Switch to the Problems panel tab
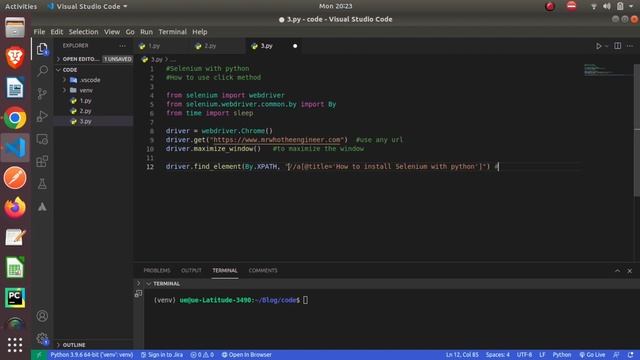The image size is (640, 360). (157, 271)
